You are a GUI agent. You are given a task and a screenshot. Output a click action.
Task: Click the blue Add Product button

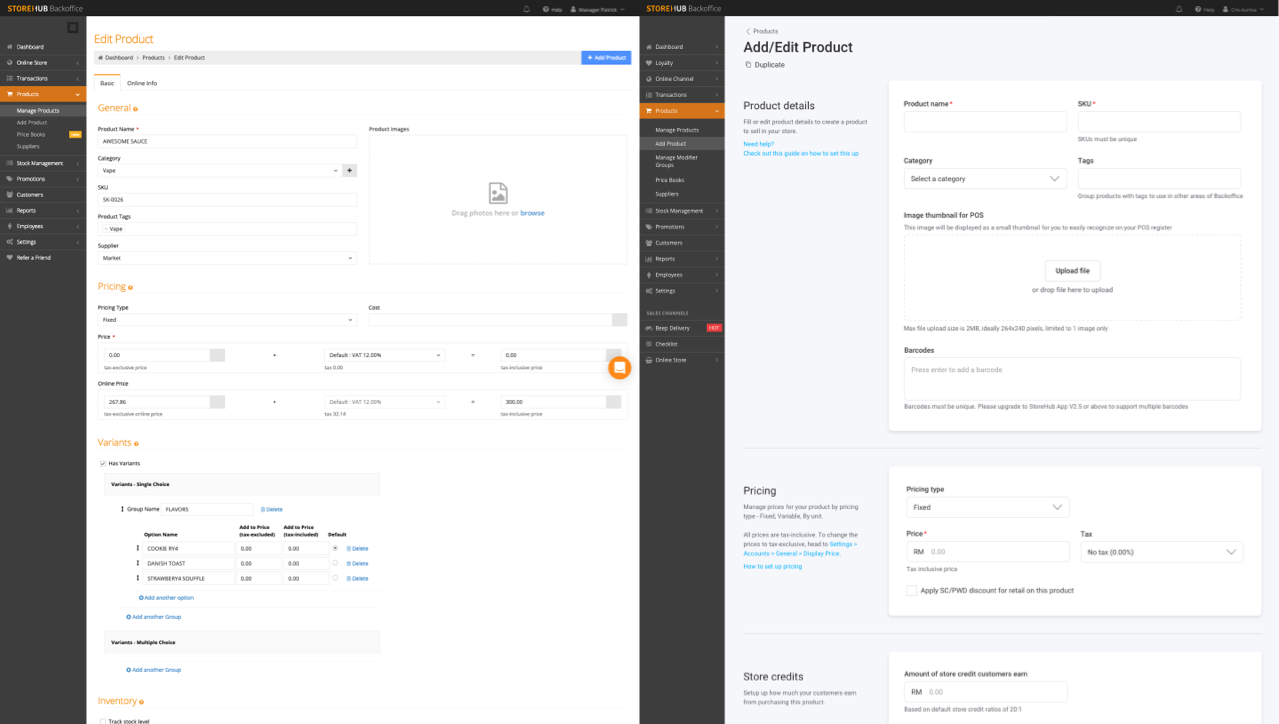[x=606, y=58]
